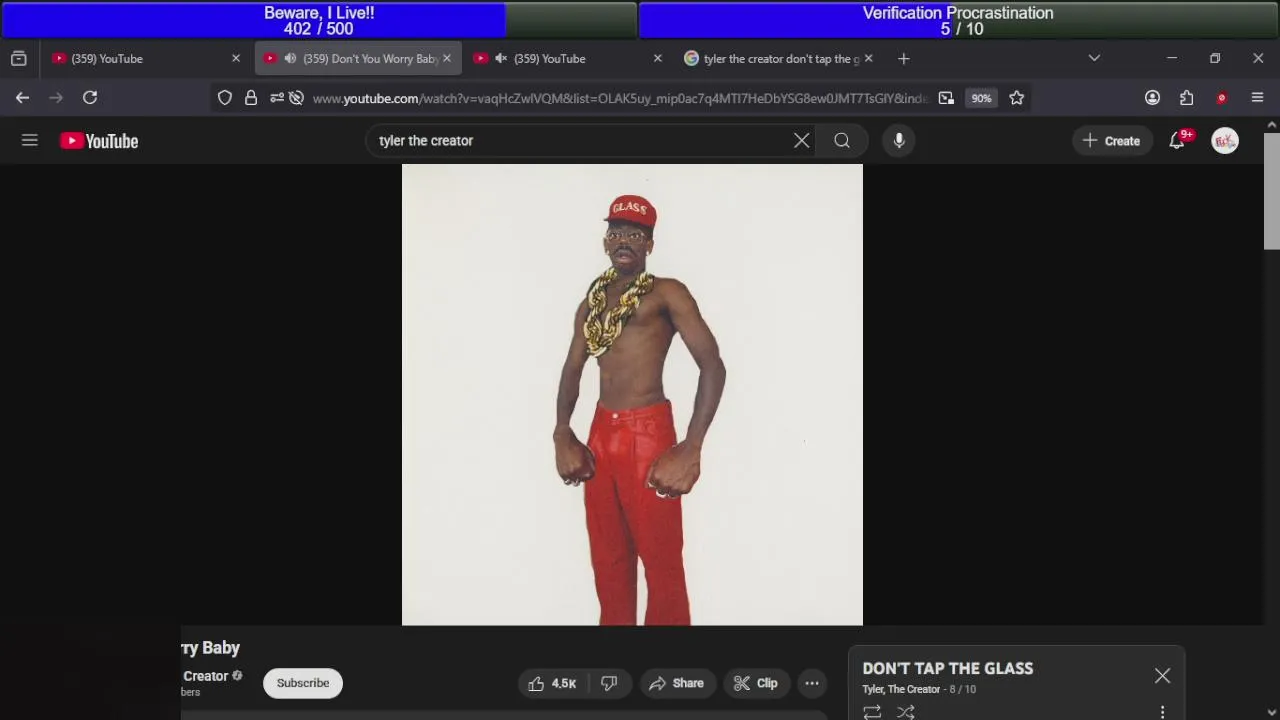Clear the YouTube search box text

point(802,141)
